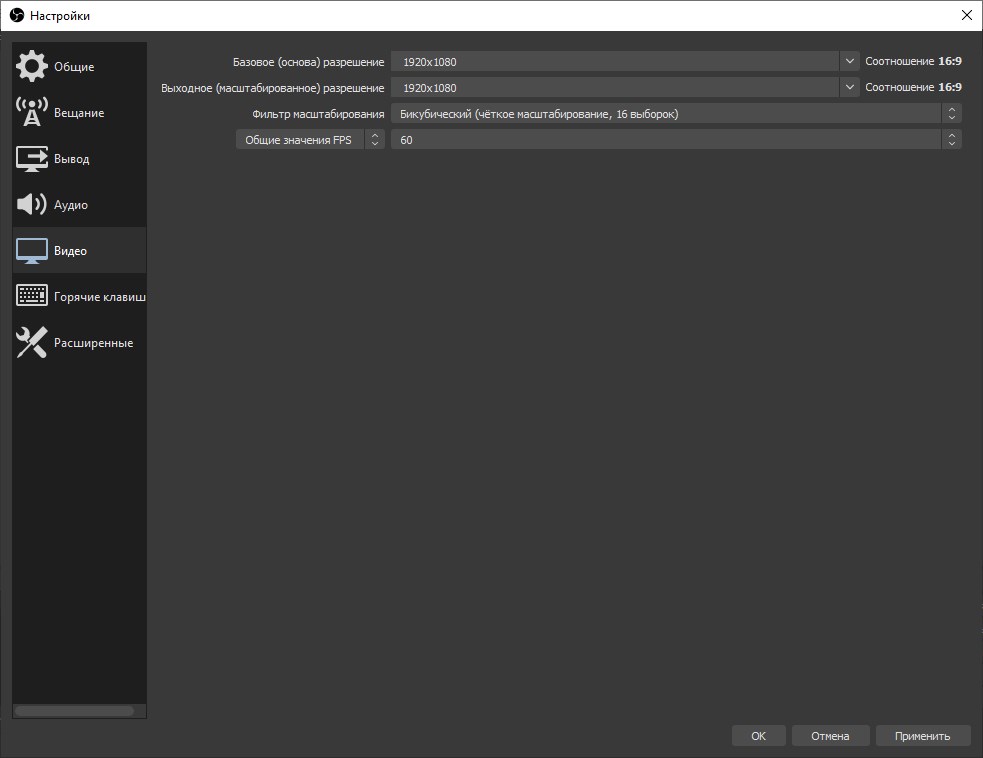Open the FPS value dropdown showing 60
Screen dimensions: 983x758
675,140
